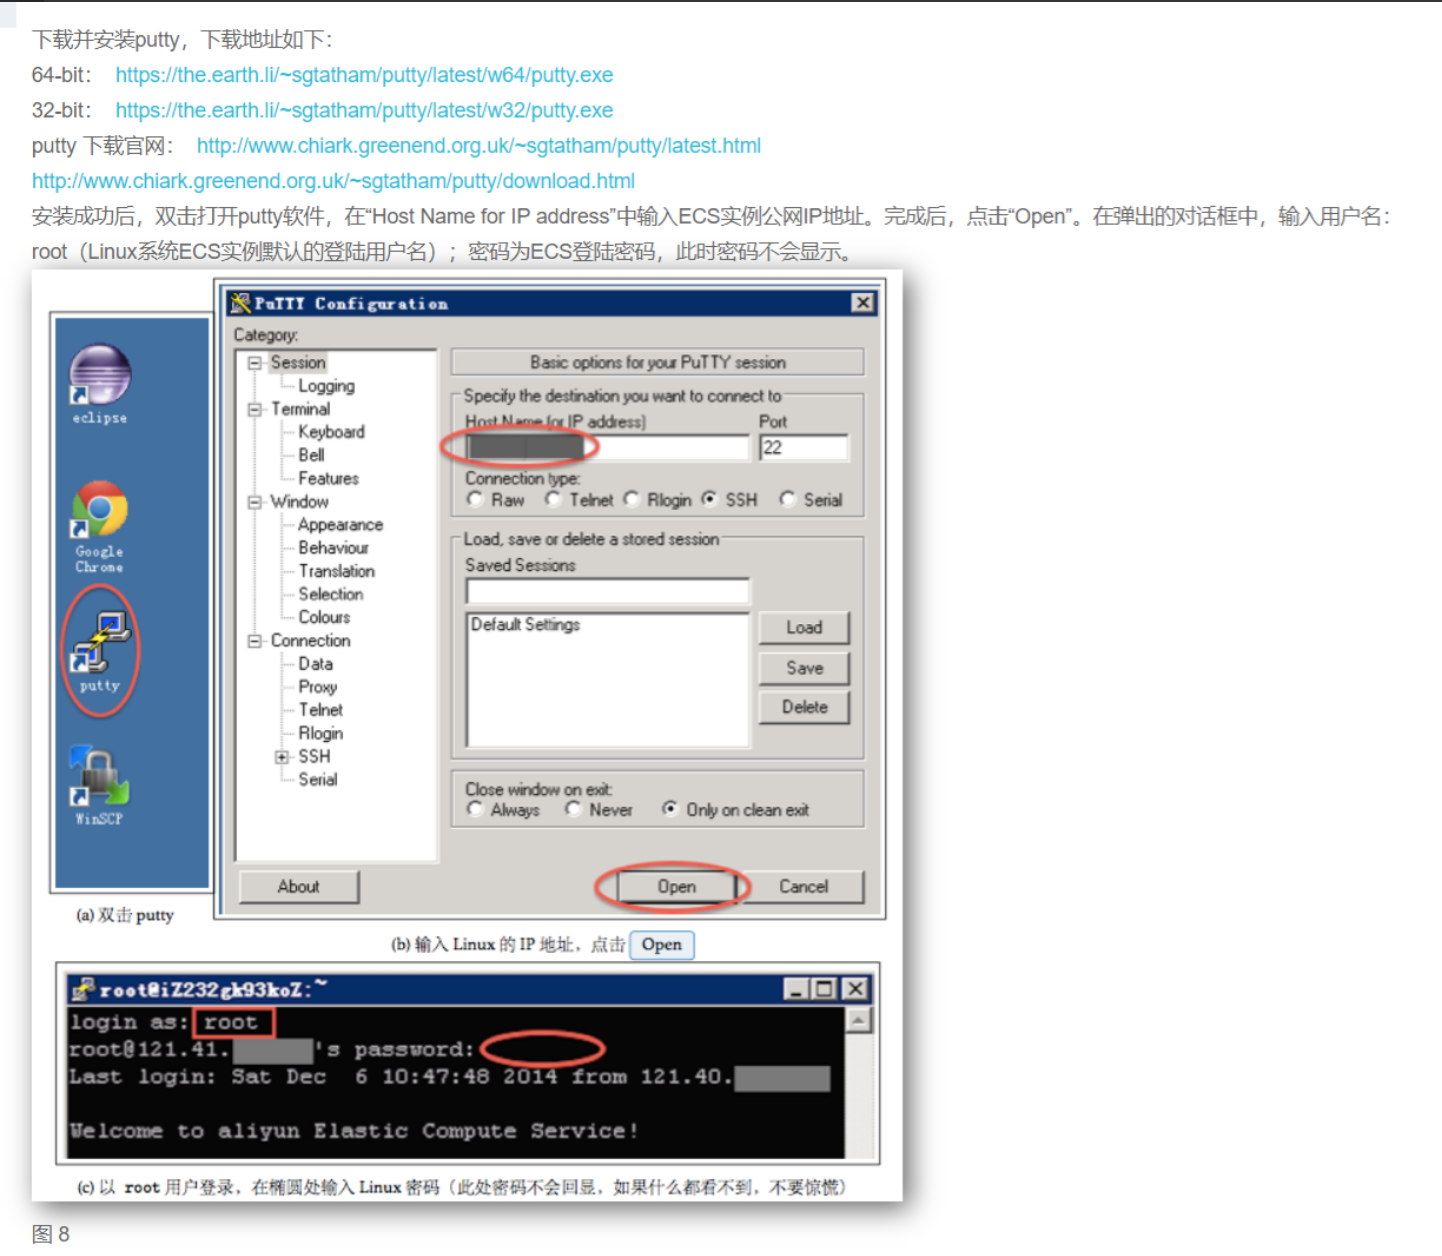The image size is (1442, 1256).
Task: Collapse the Connection tree node
Action: (255, 640)
